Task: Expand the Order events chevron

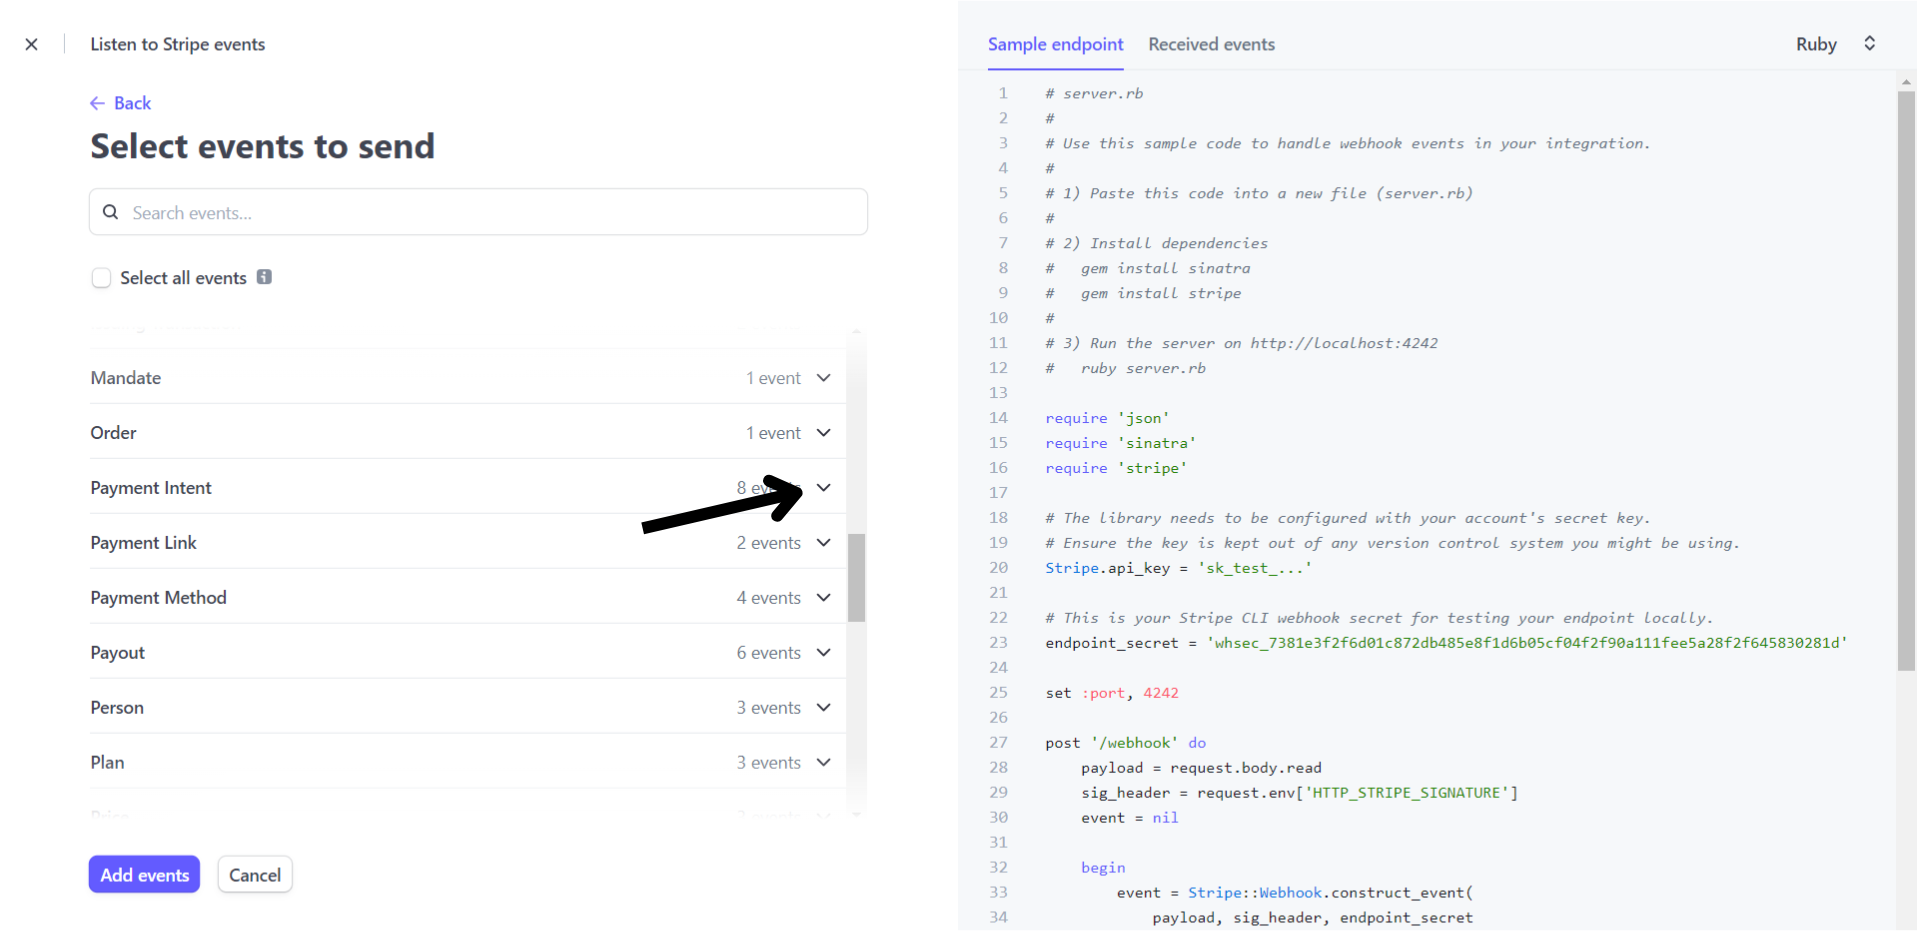Action: [x=823, y=433]
